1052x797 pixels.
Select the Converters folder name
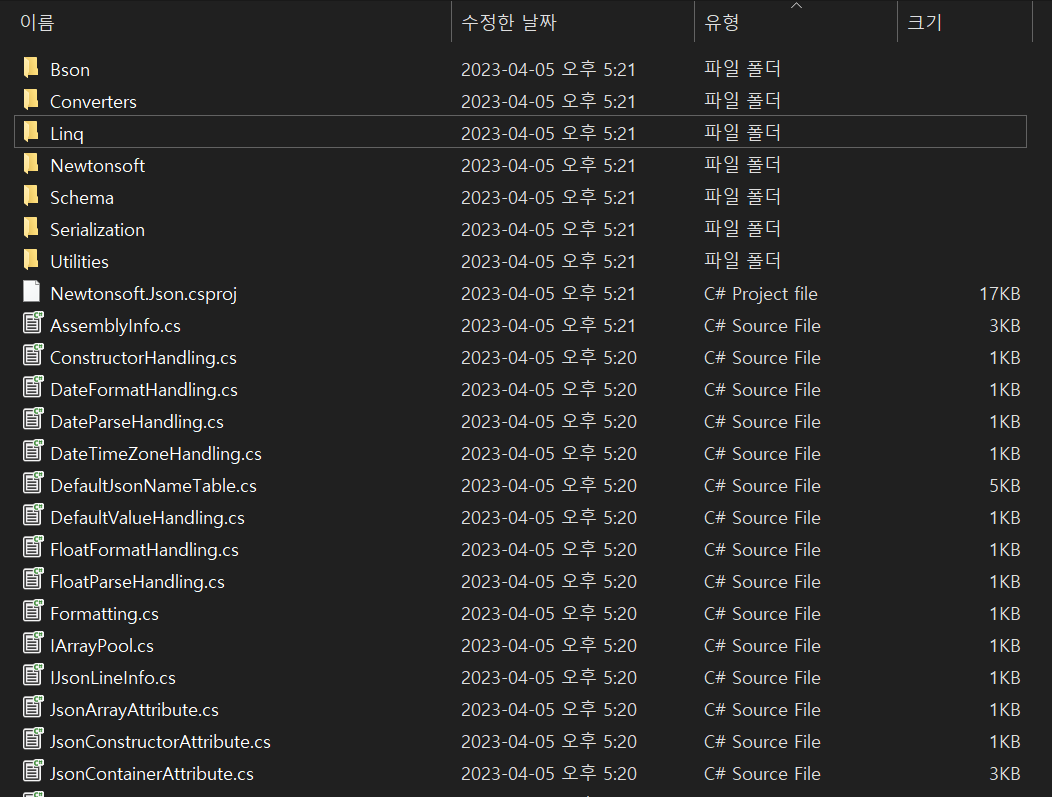[93, 102]
